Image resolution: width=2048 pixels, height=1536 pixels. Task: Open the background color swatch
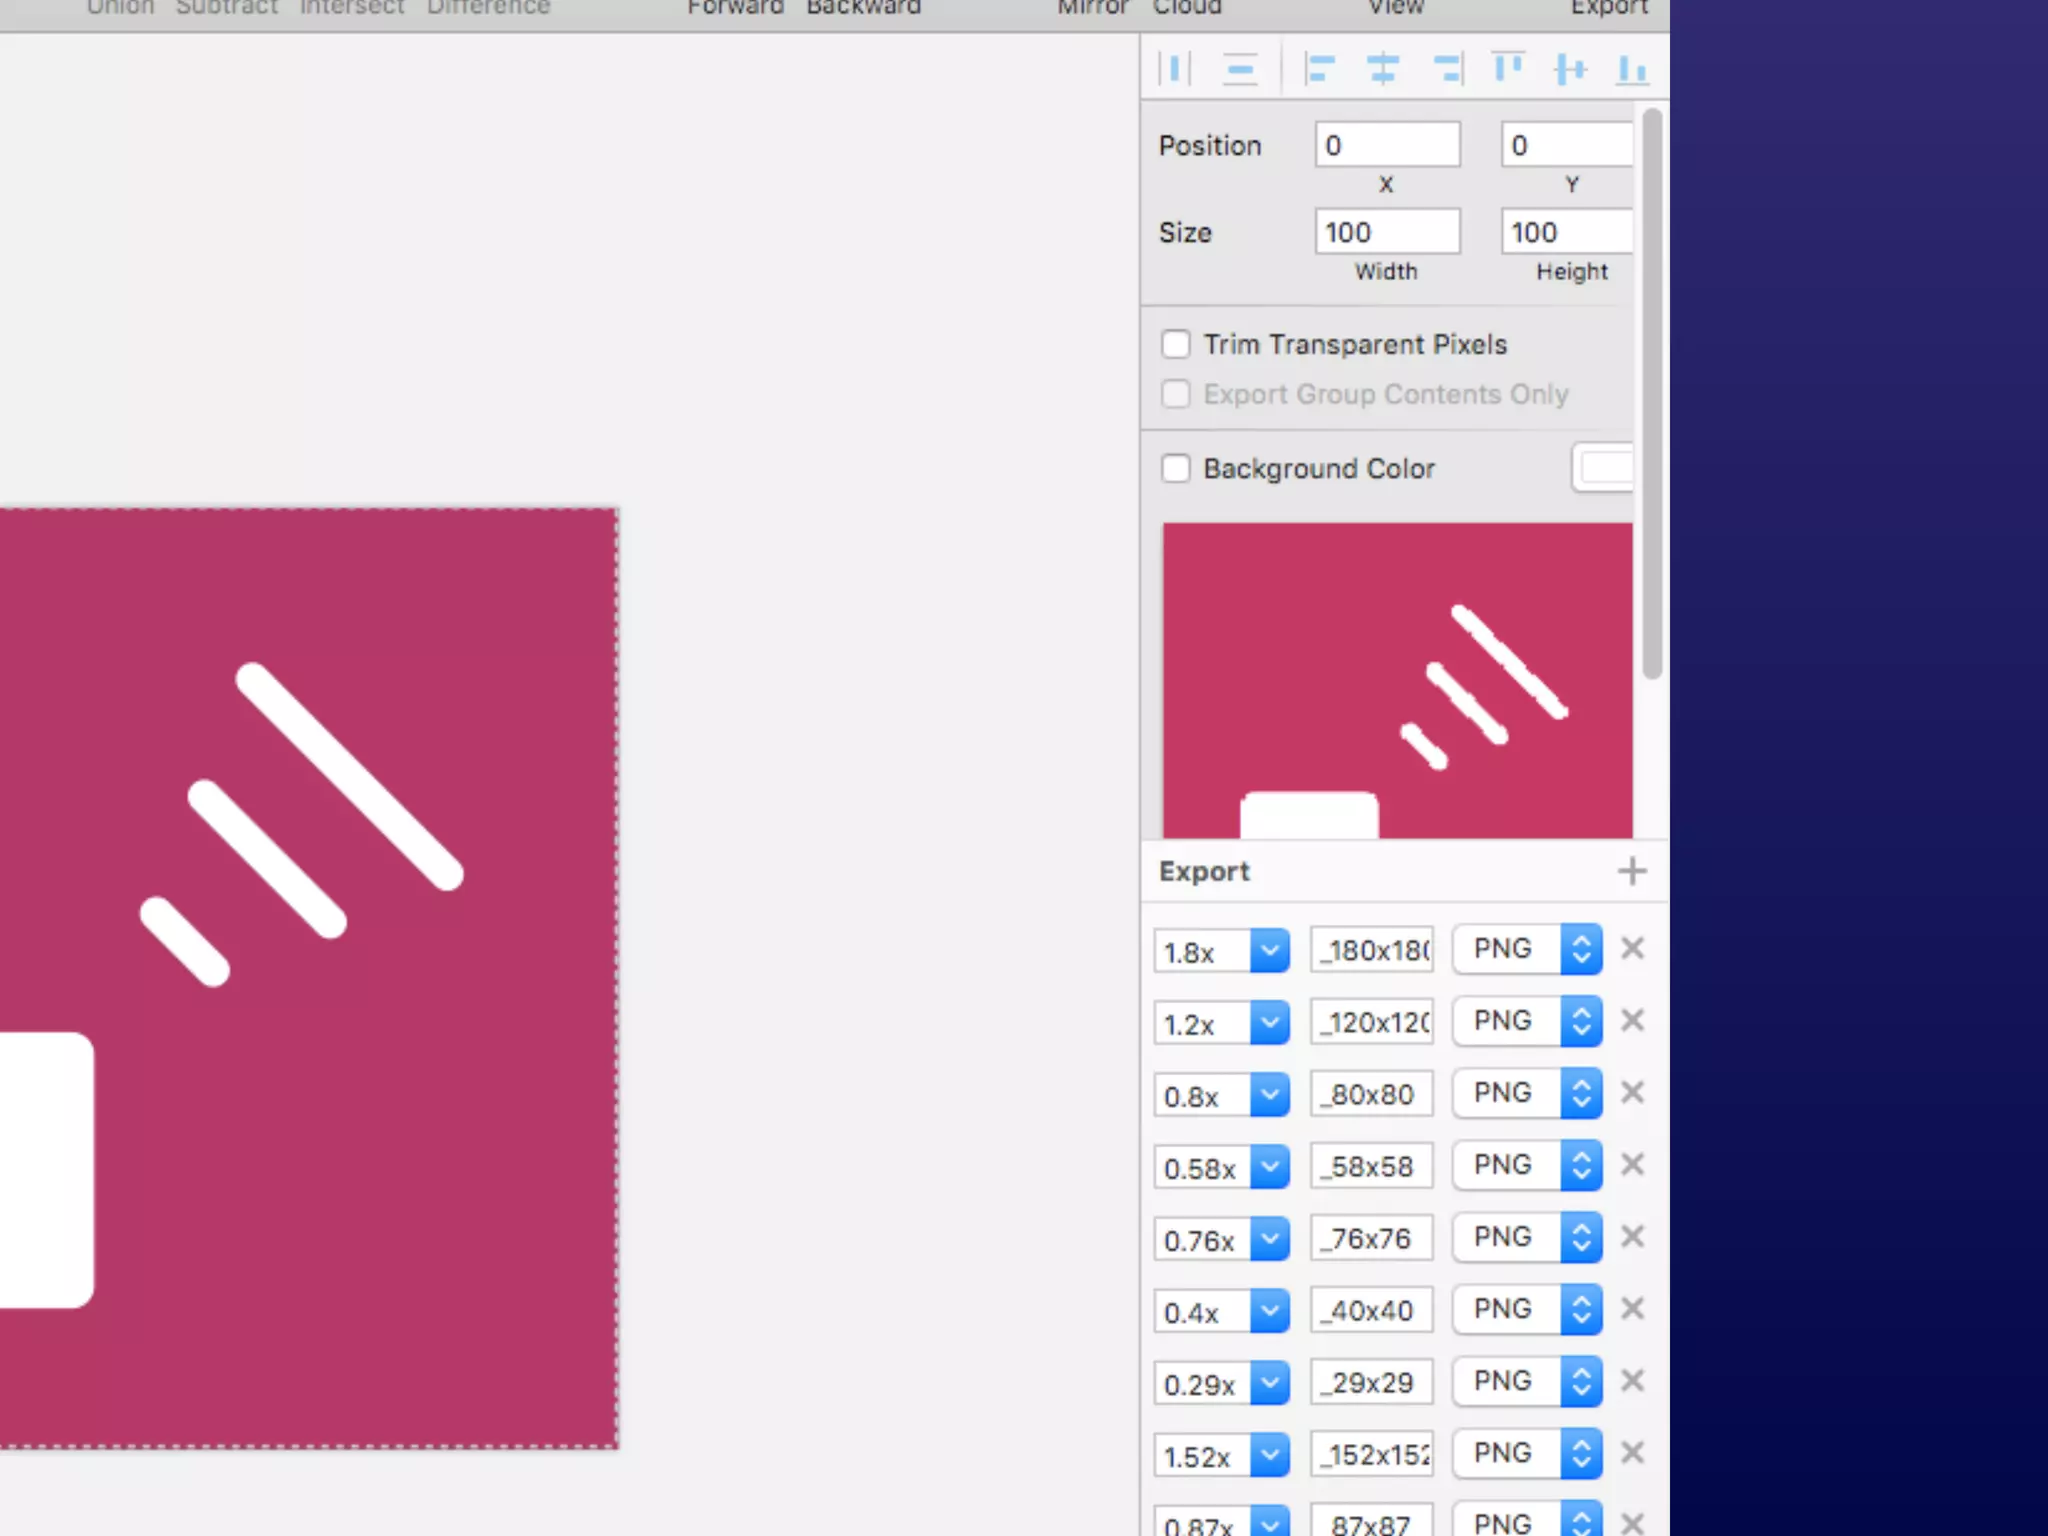(1603, 468)
